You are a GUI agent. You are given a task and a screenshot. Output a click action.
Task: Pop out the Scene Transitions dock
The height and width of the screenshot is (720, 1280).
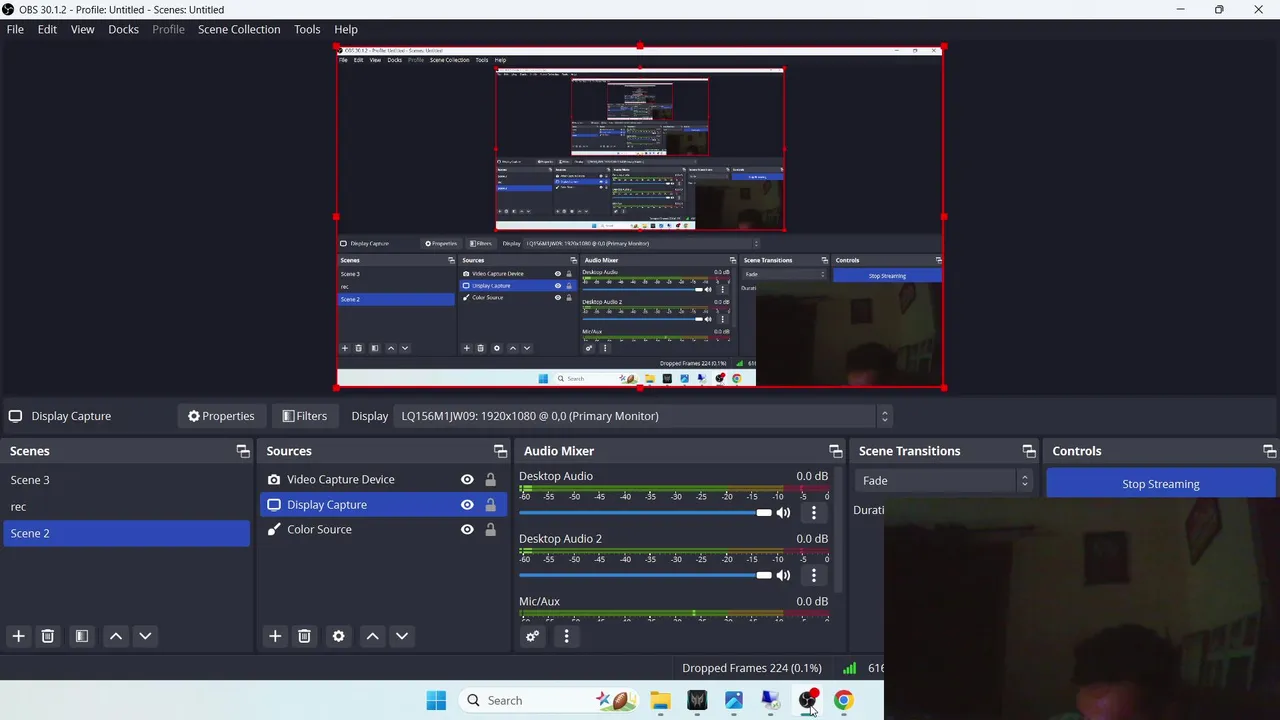click(x=1028, y=451)
